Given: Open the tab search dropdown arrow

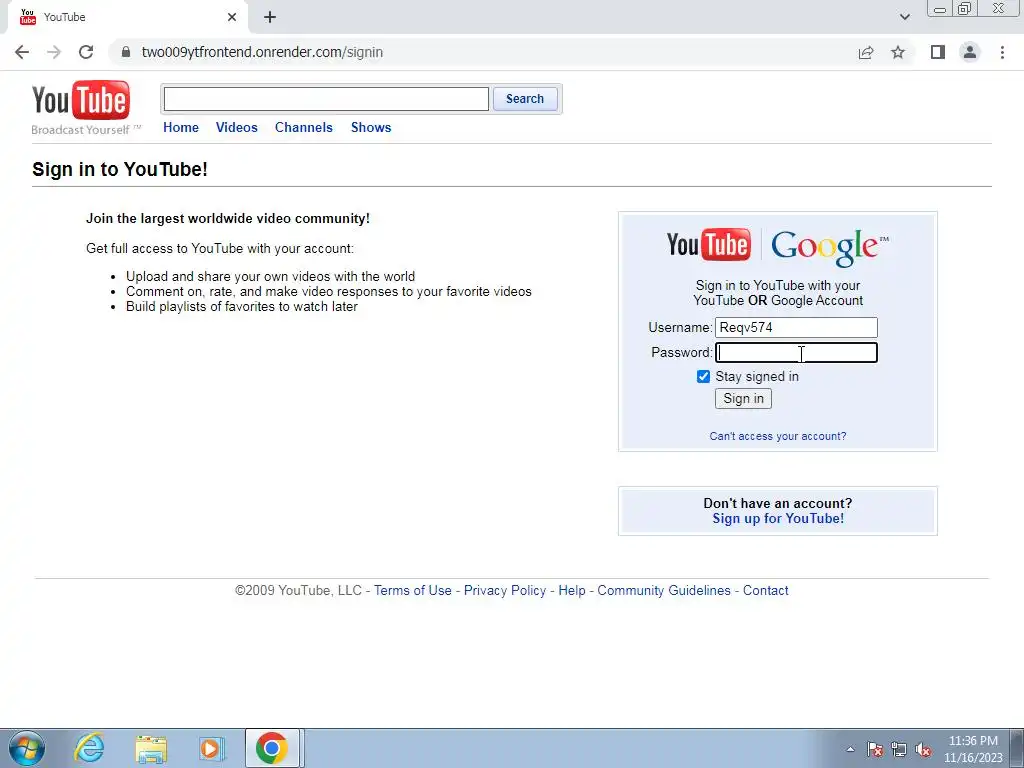Looking at the screenshot, I should 904,17.
